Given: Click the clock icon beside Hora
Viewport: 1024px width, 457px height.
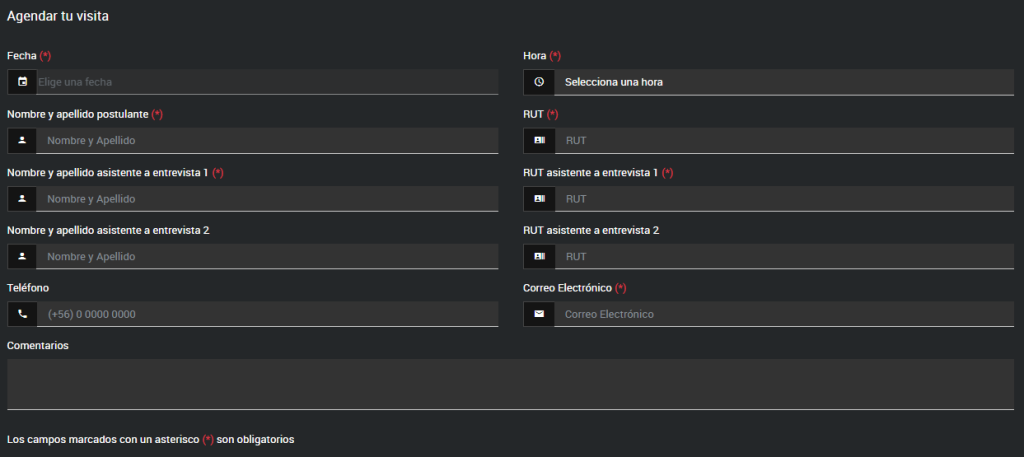Looking at the screenshot, I should tap(539, 82).
